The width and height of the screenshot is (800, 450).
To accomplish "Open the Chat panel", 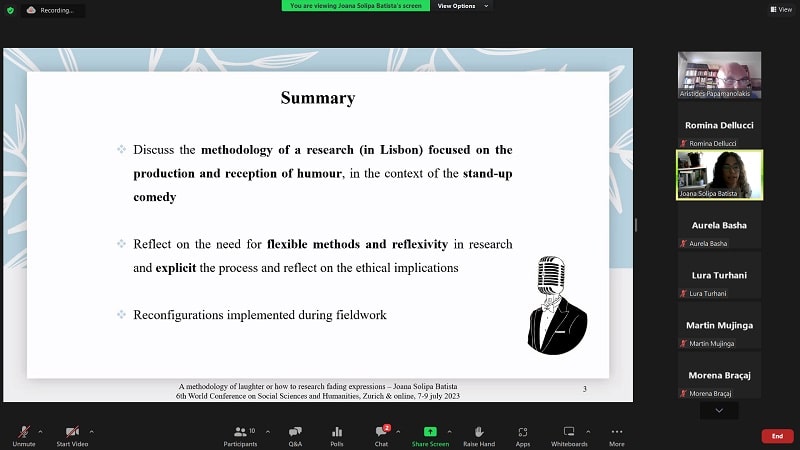I will click(x=381, y=434).
